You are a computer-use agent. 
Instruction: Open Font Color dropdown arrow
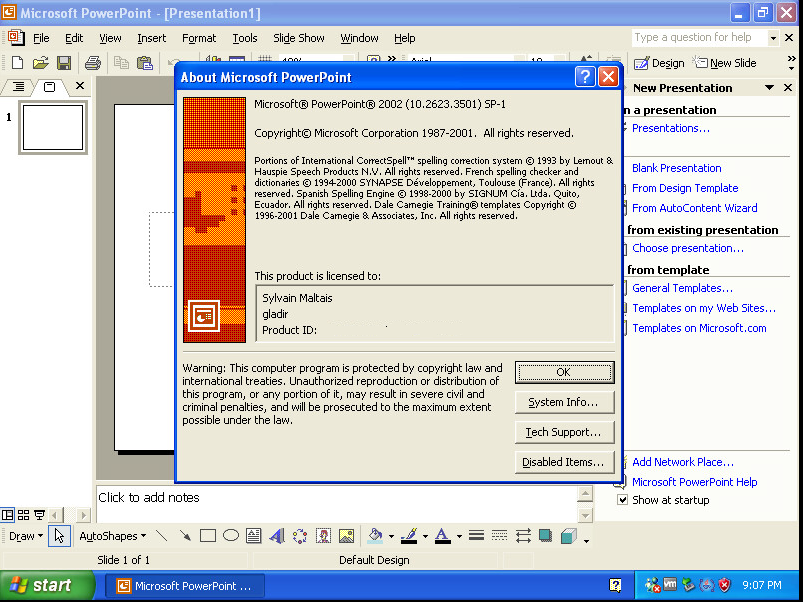[459, 536]
